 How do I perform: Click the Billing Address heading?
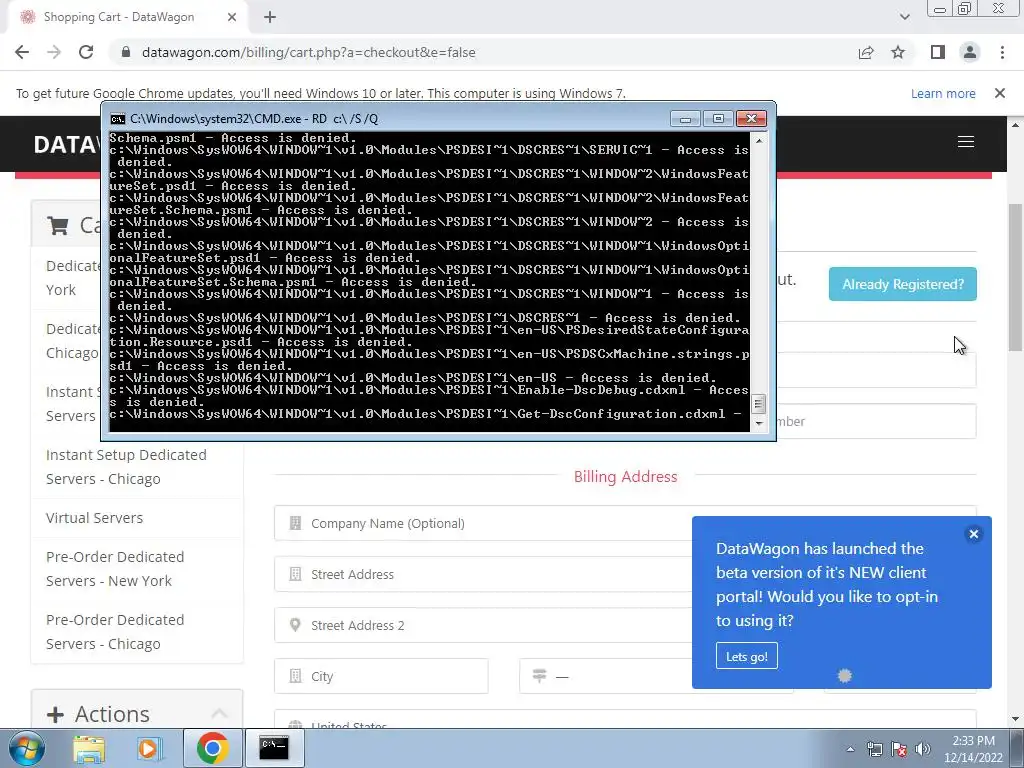tap(625, 477)
